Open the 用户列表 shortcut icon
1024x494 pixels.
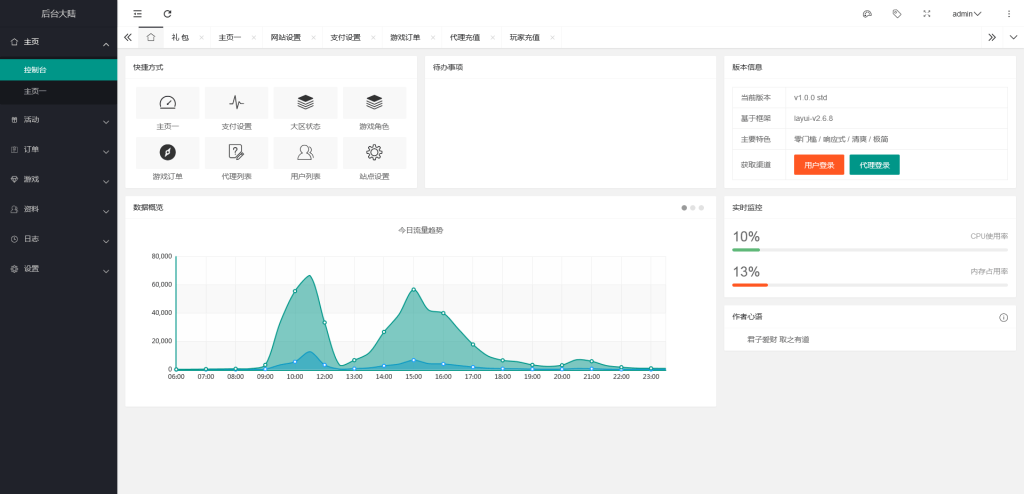[x=305, y=152]
